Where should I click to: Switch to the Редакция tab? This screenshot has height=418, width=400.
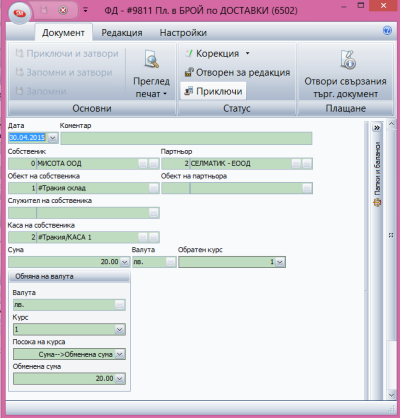pos(122,33)
